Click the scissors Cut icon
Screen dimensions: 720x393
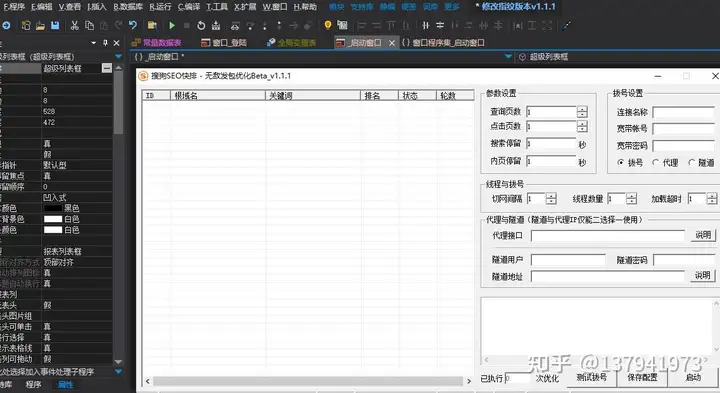click(74, 26)
